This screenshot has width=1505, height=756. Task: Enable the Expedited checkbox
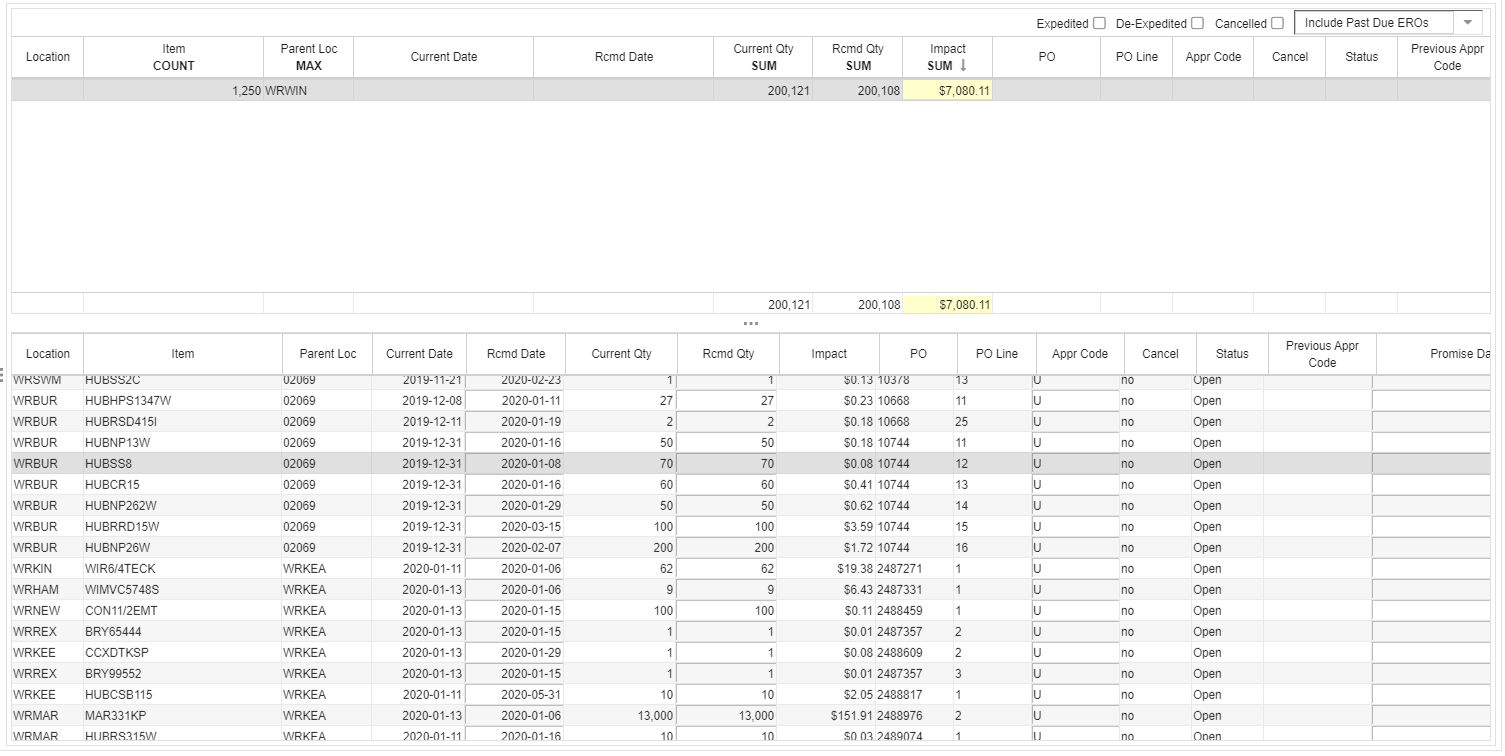(1099, 23)
